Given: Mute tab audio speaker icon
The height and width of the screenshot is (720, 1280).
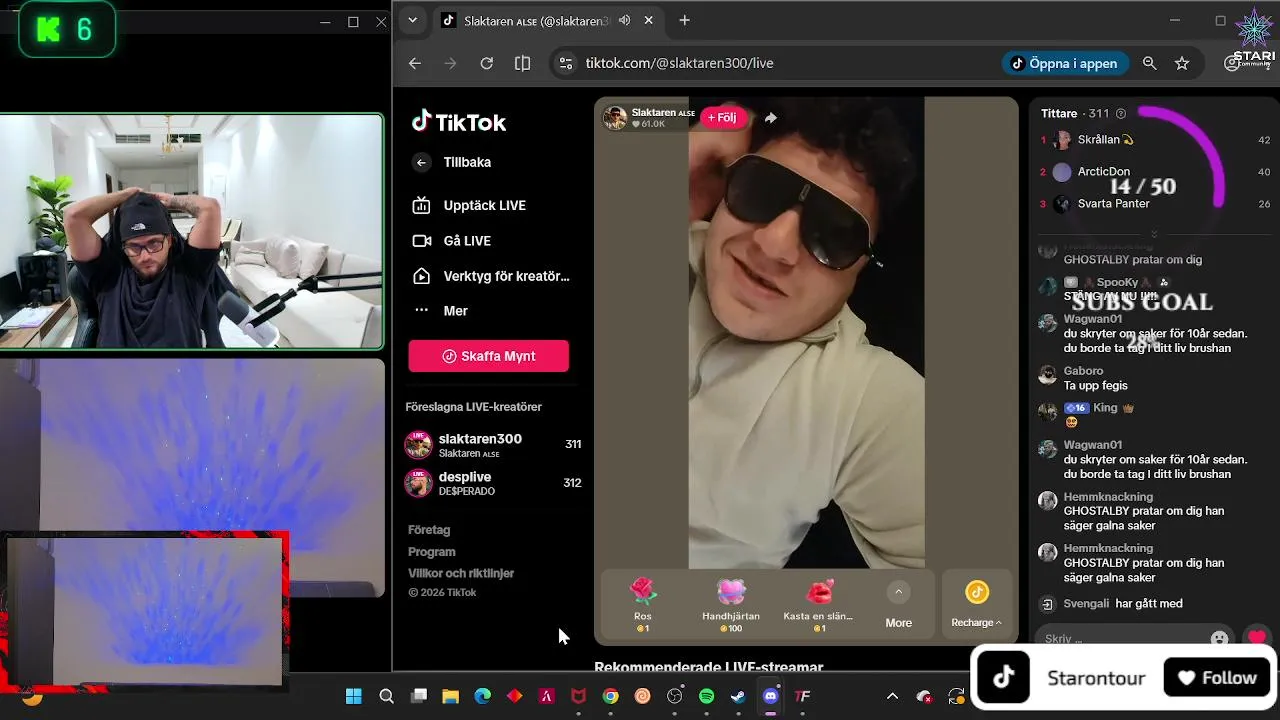Looking at the screenshot, I should click(625, 20).
